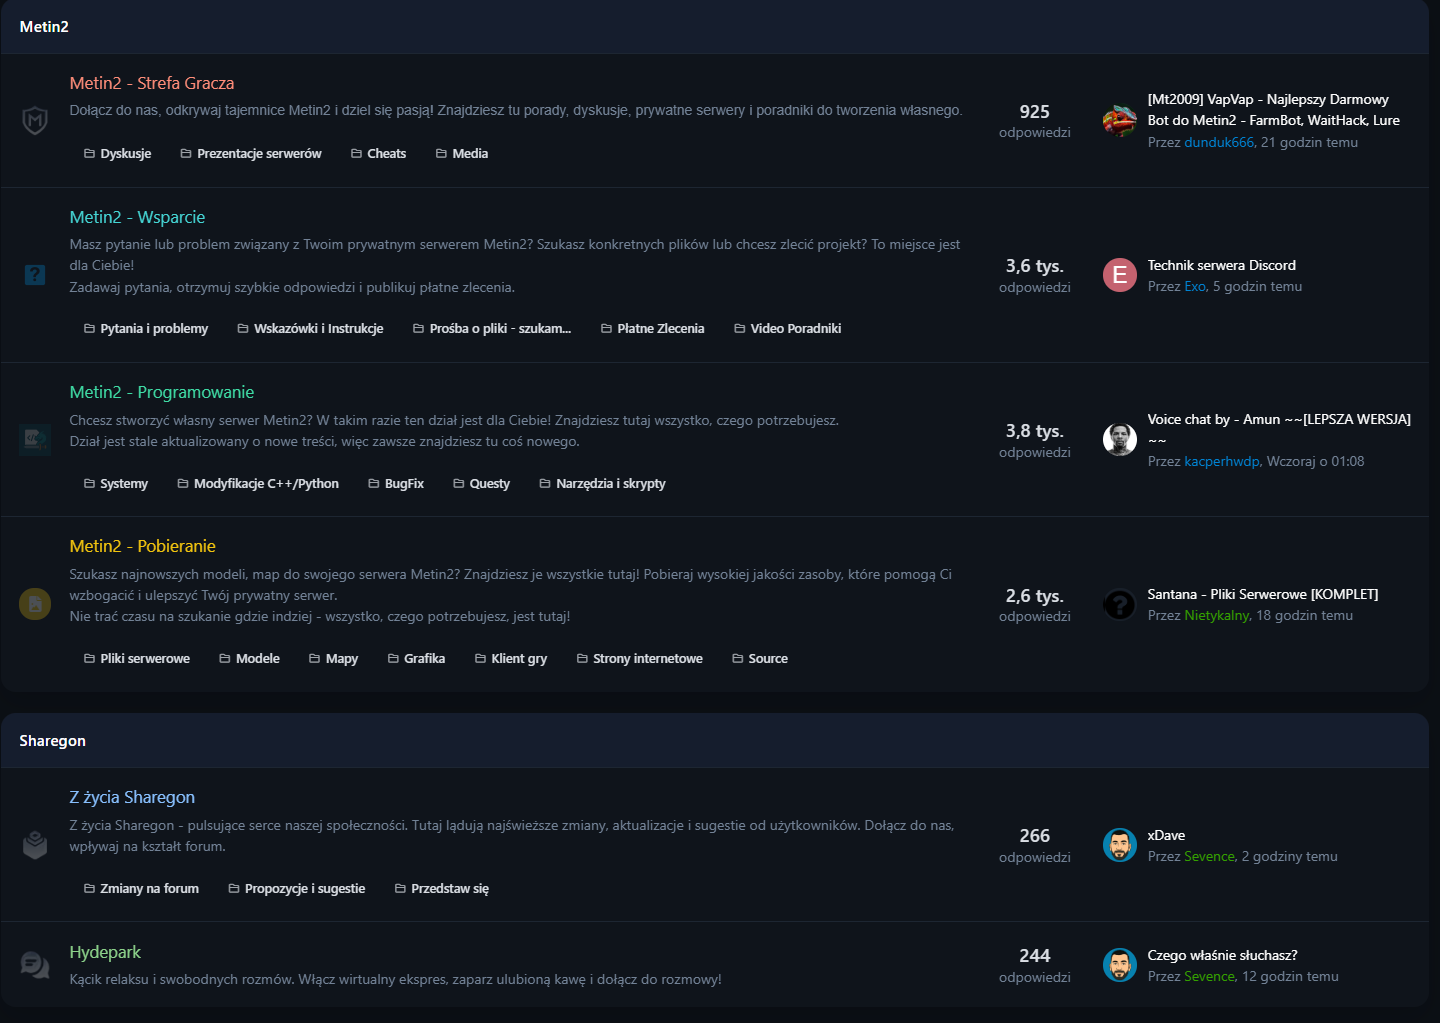Click the yellow file icon beside Metin2 - Pobieranie
The height and width of the screenshot is (1023, 1440).
tap(35, 604)
